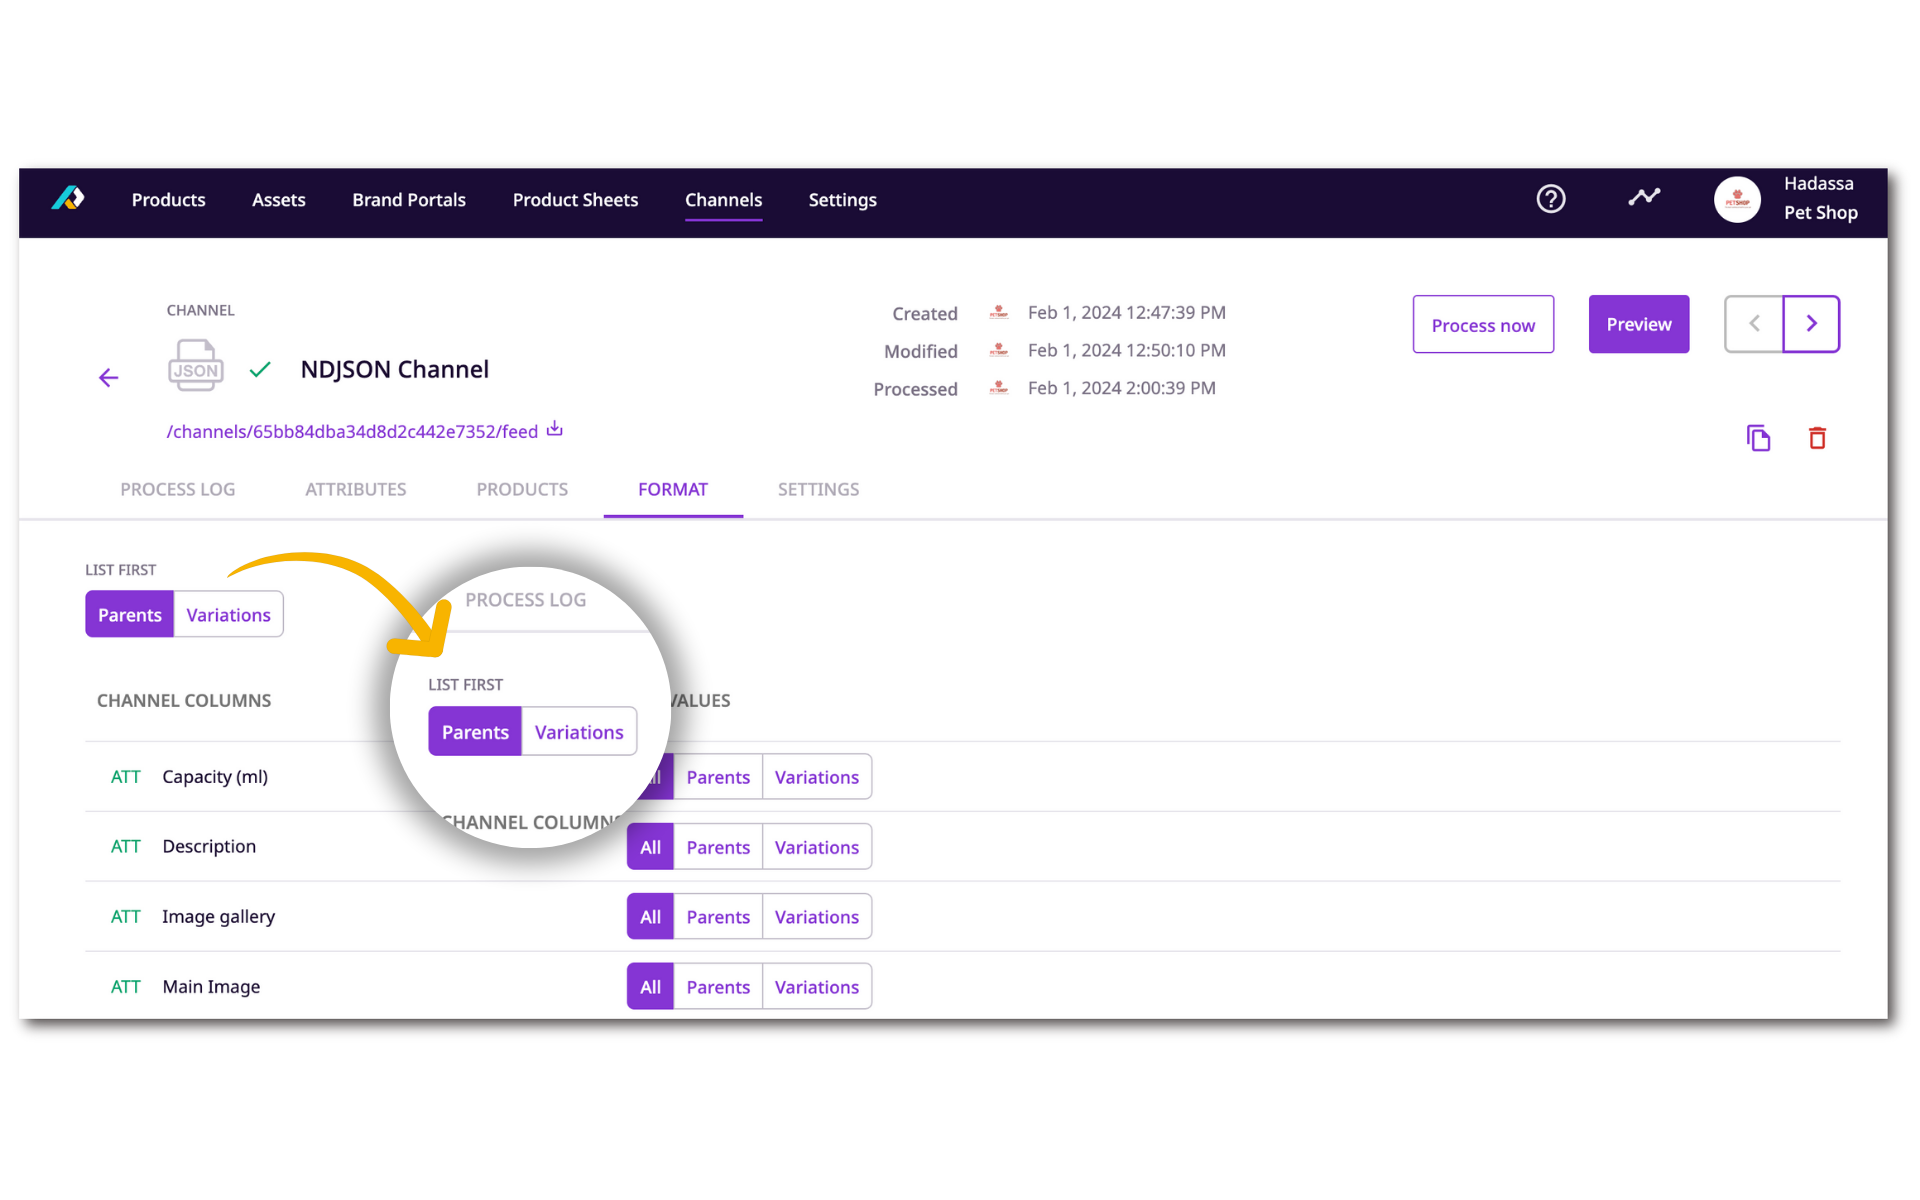Click the JSON channel type icon
The height and width of the screenshot is (1200, 1920).
point(195,367)
